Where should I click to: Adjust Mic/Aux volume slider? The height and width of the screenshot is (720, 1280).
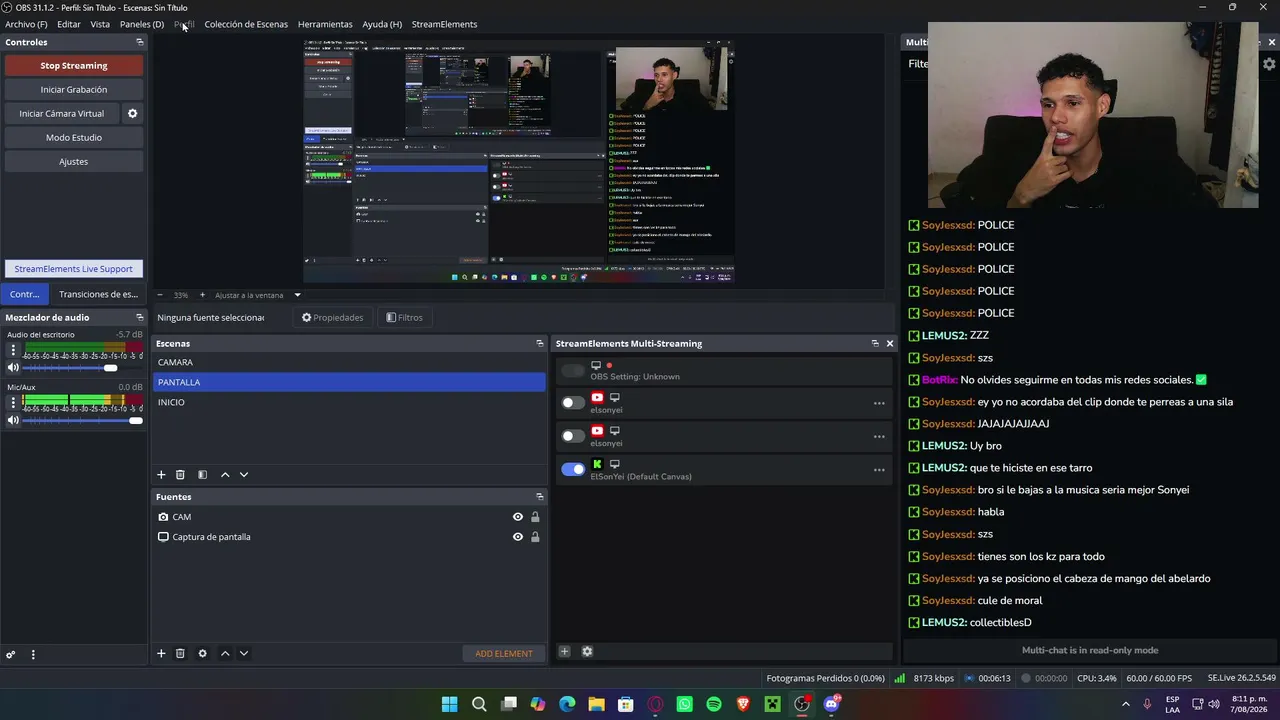tap(83, 420)
